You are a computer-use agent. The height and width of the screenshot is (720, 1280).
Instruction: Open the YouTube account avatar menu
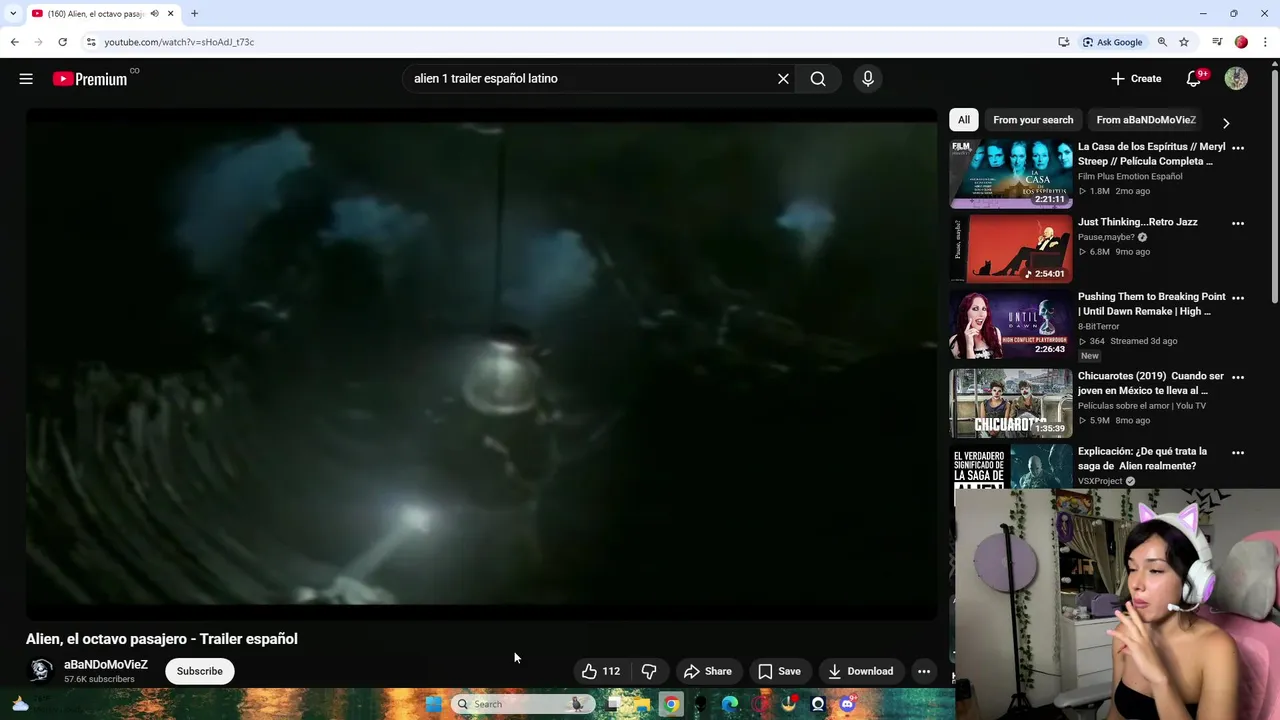[1236, 79]
